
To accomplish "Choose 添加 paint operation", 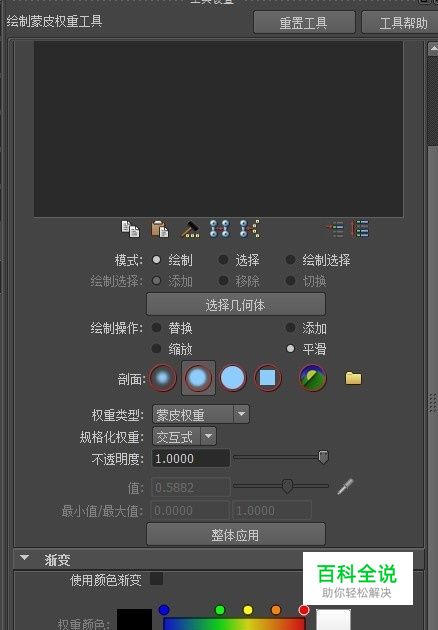I will click(290, 328).
